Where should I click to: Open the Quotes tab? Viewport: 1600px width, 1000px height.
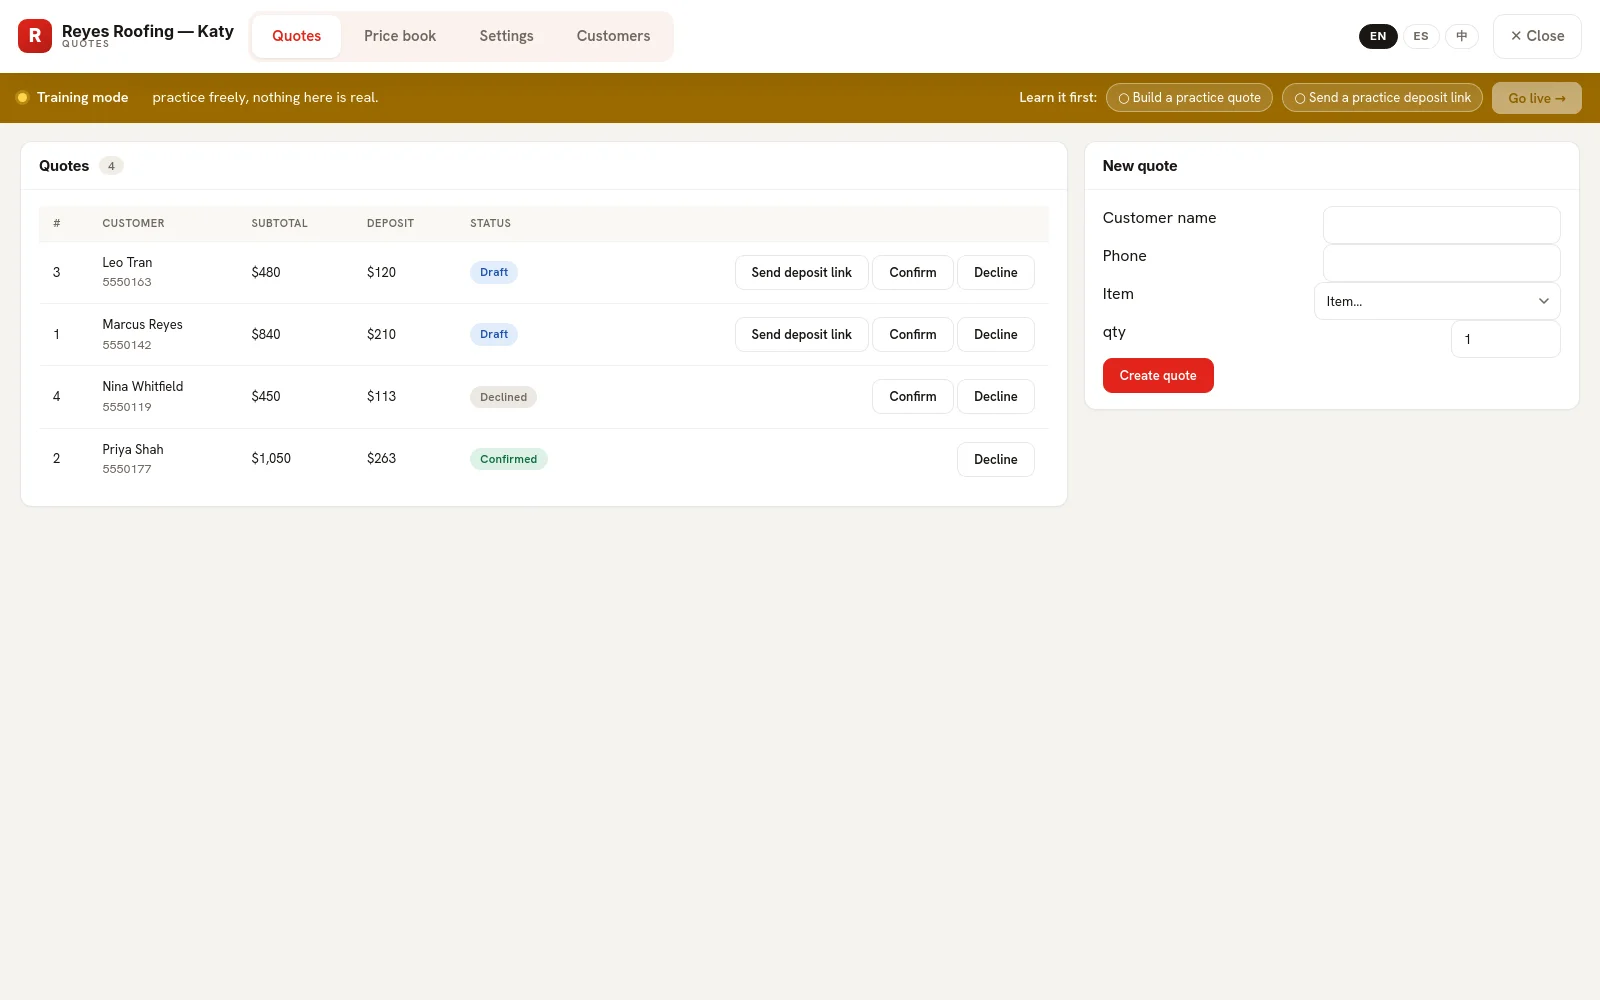(x=296, y=36)
